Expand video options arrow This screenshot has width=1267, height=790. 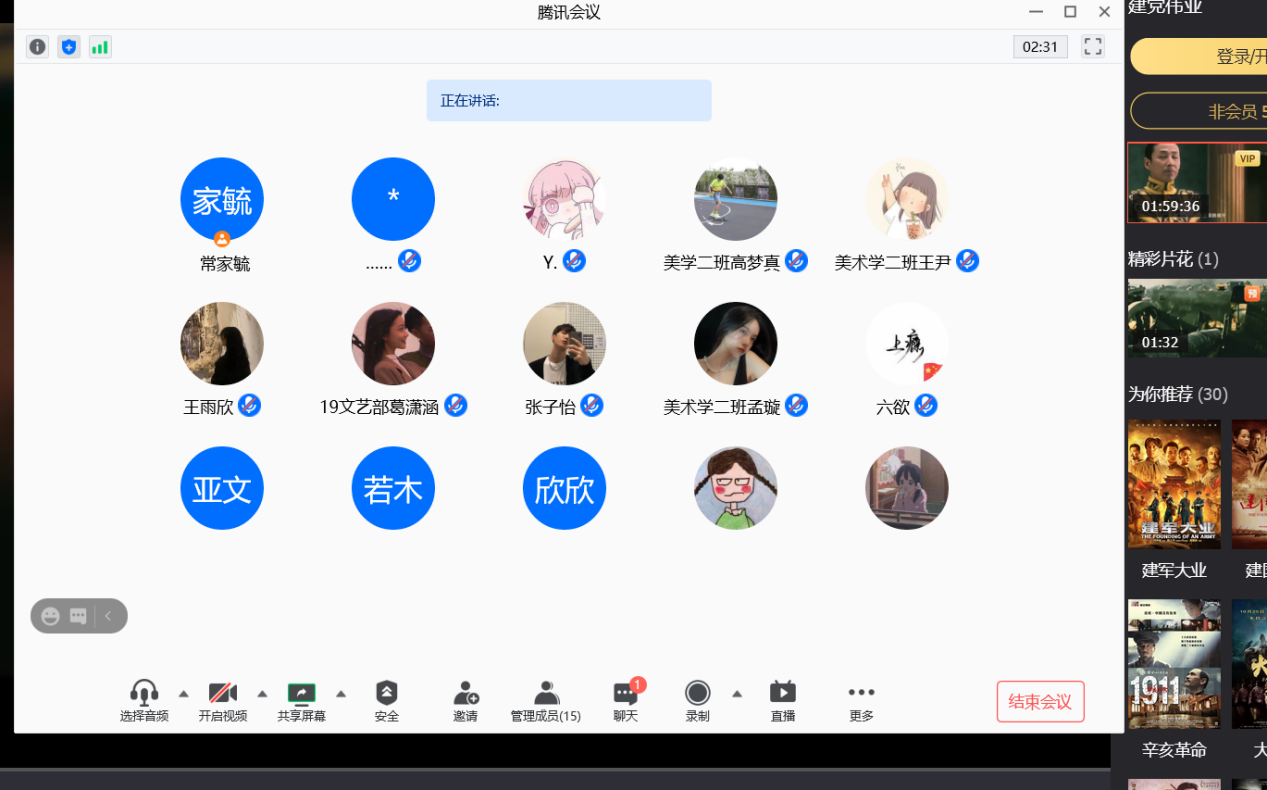262,694
